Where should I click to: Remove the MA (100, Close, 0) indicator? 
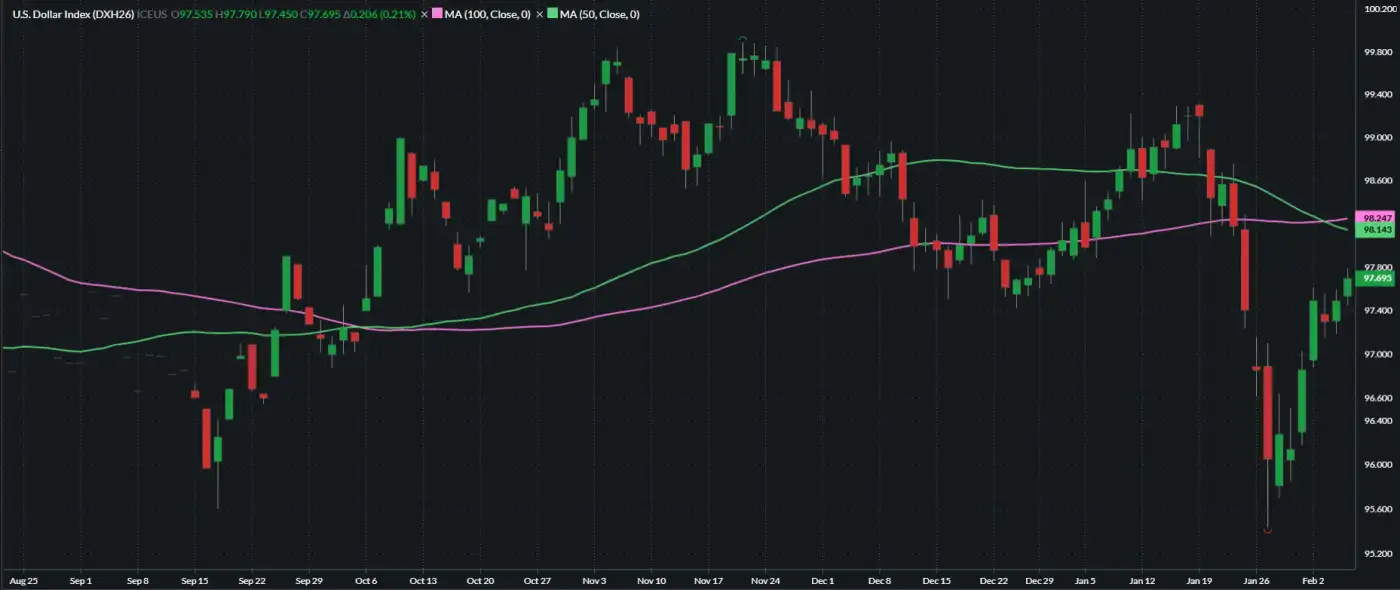click(424, 15)
